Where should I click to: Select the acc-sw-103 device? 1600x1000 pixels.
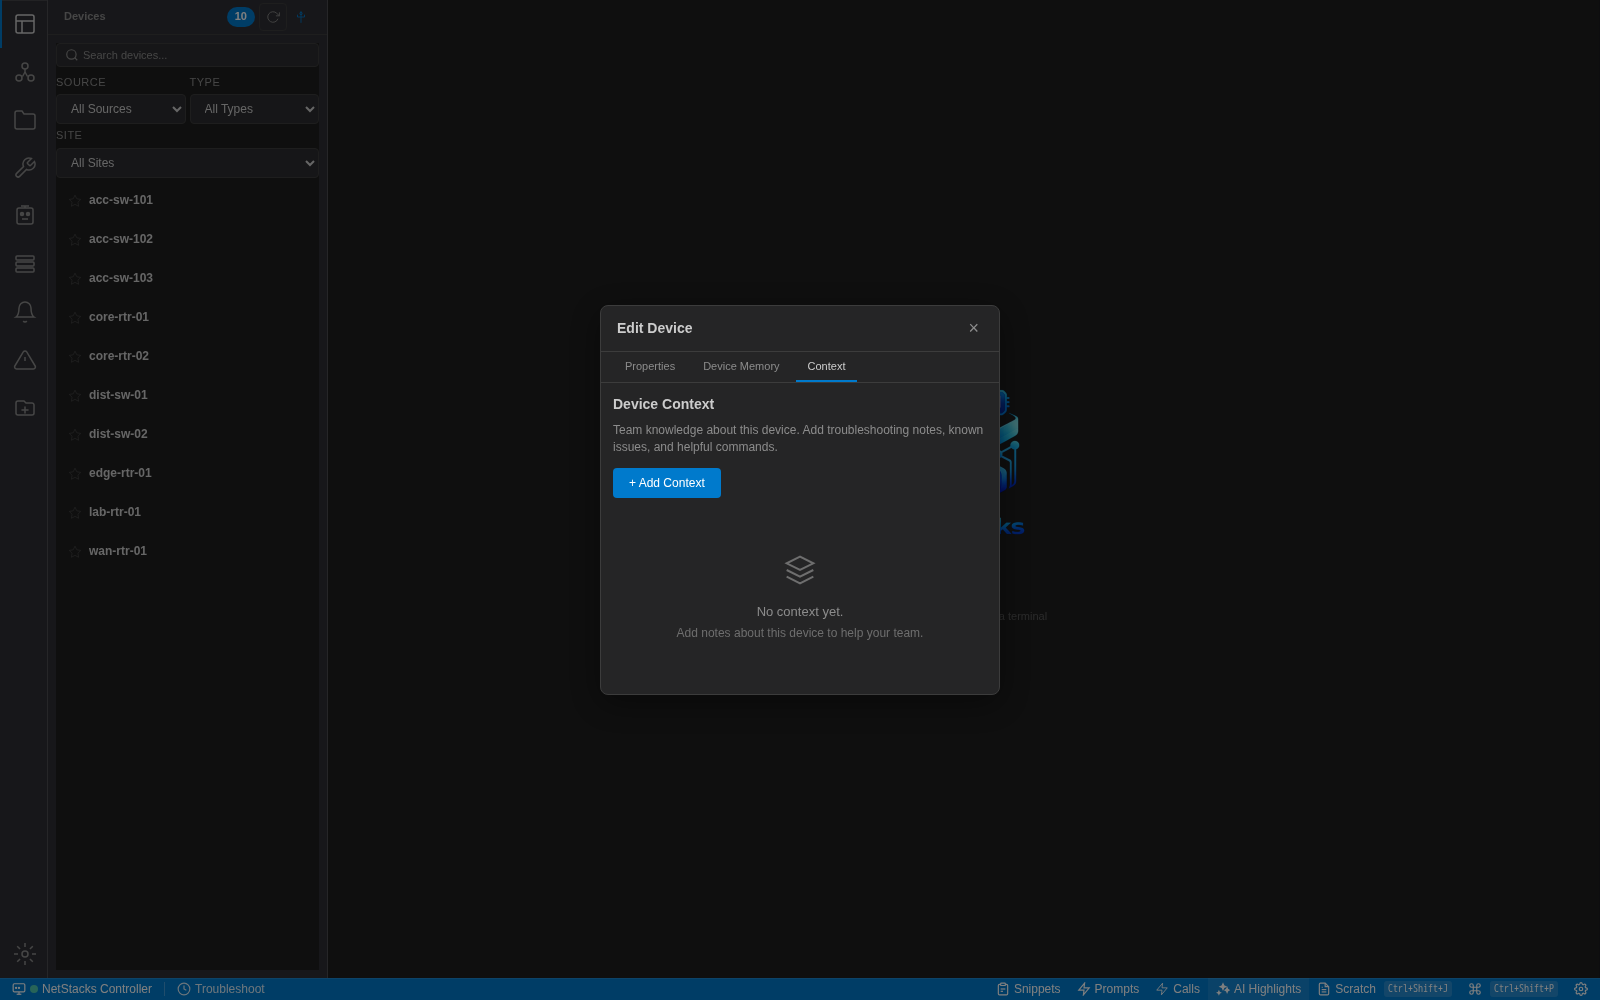click(x=187, y=278)
